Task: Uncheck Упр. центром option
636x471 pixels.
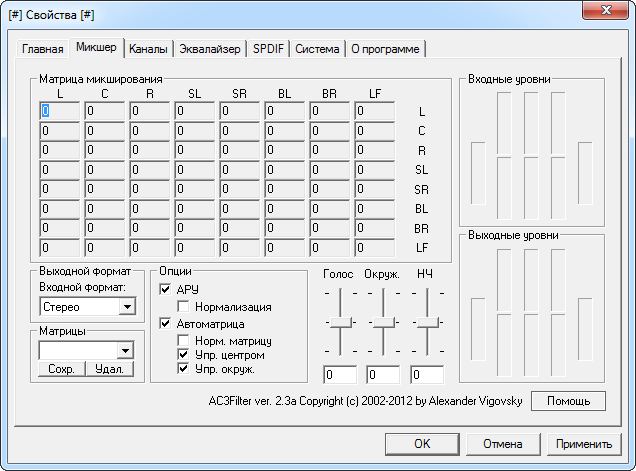Action: 184,354
